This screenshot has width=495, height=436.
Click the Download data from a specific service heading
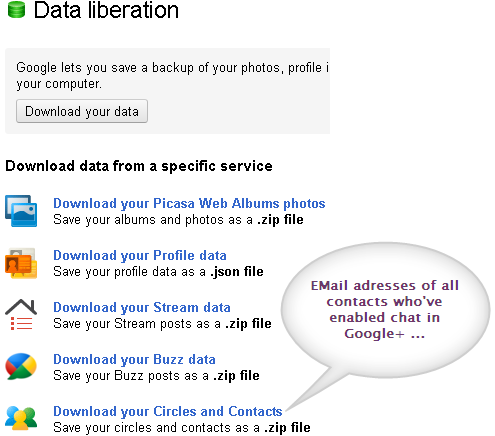pos(139,166)
